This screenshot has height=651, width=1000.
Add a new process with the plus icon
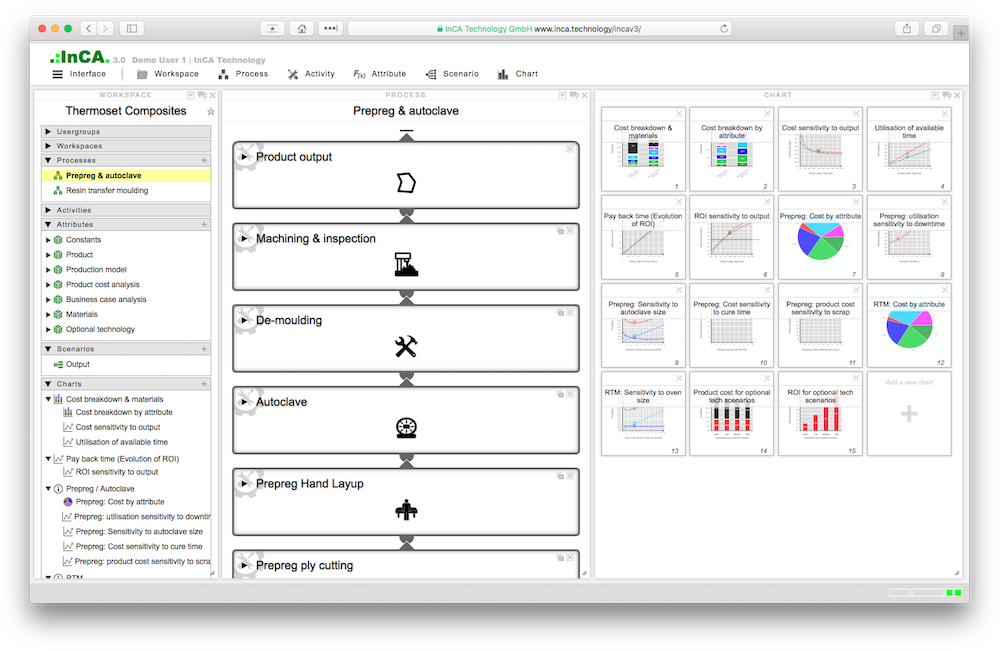(204, 160)
